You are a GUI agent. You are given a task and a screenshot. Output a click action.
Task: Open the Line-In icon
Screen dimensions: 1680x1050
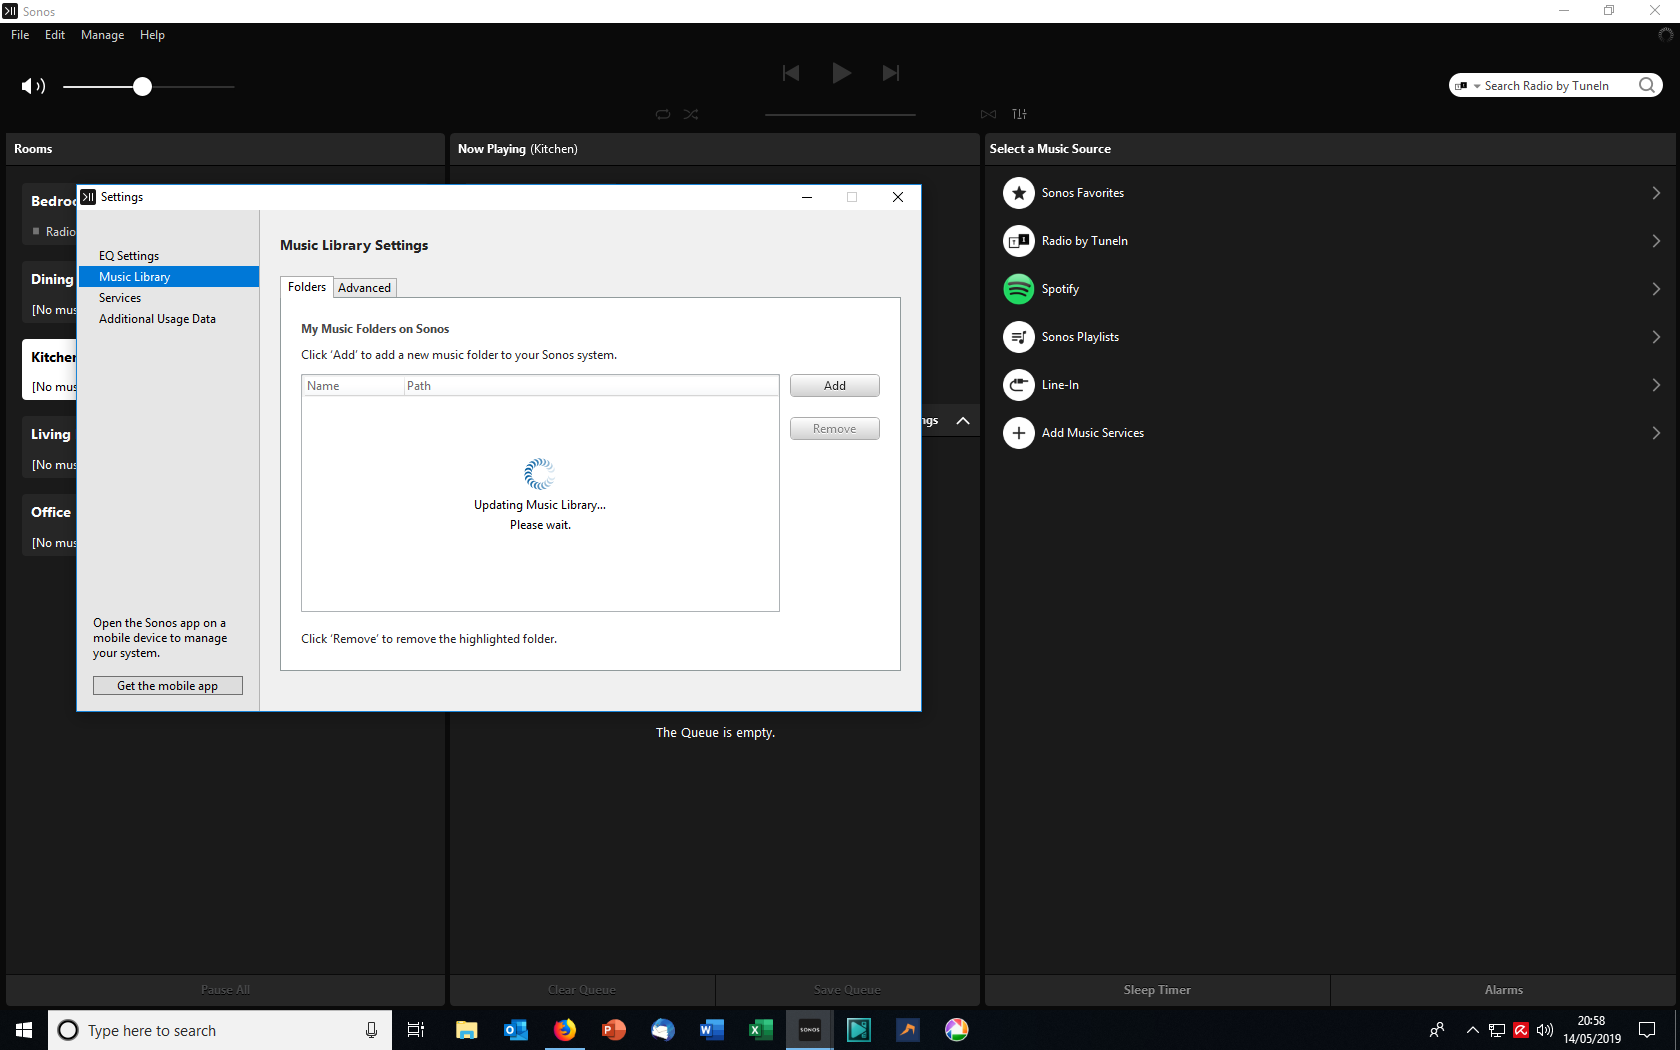coord(1019,385)
